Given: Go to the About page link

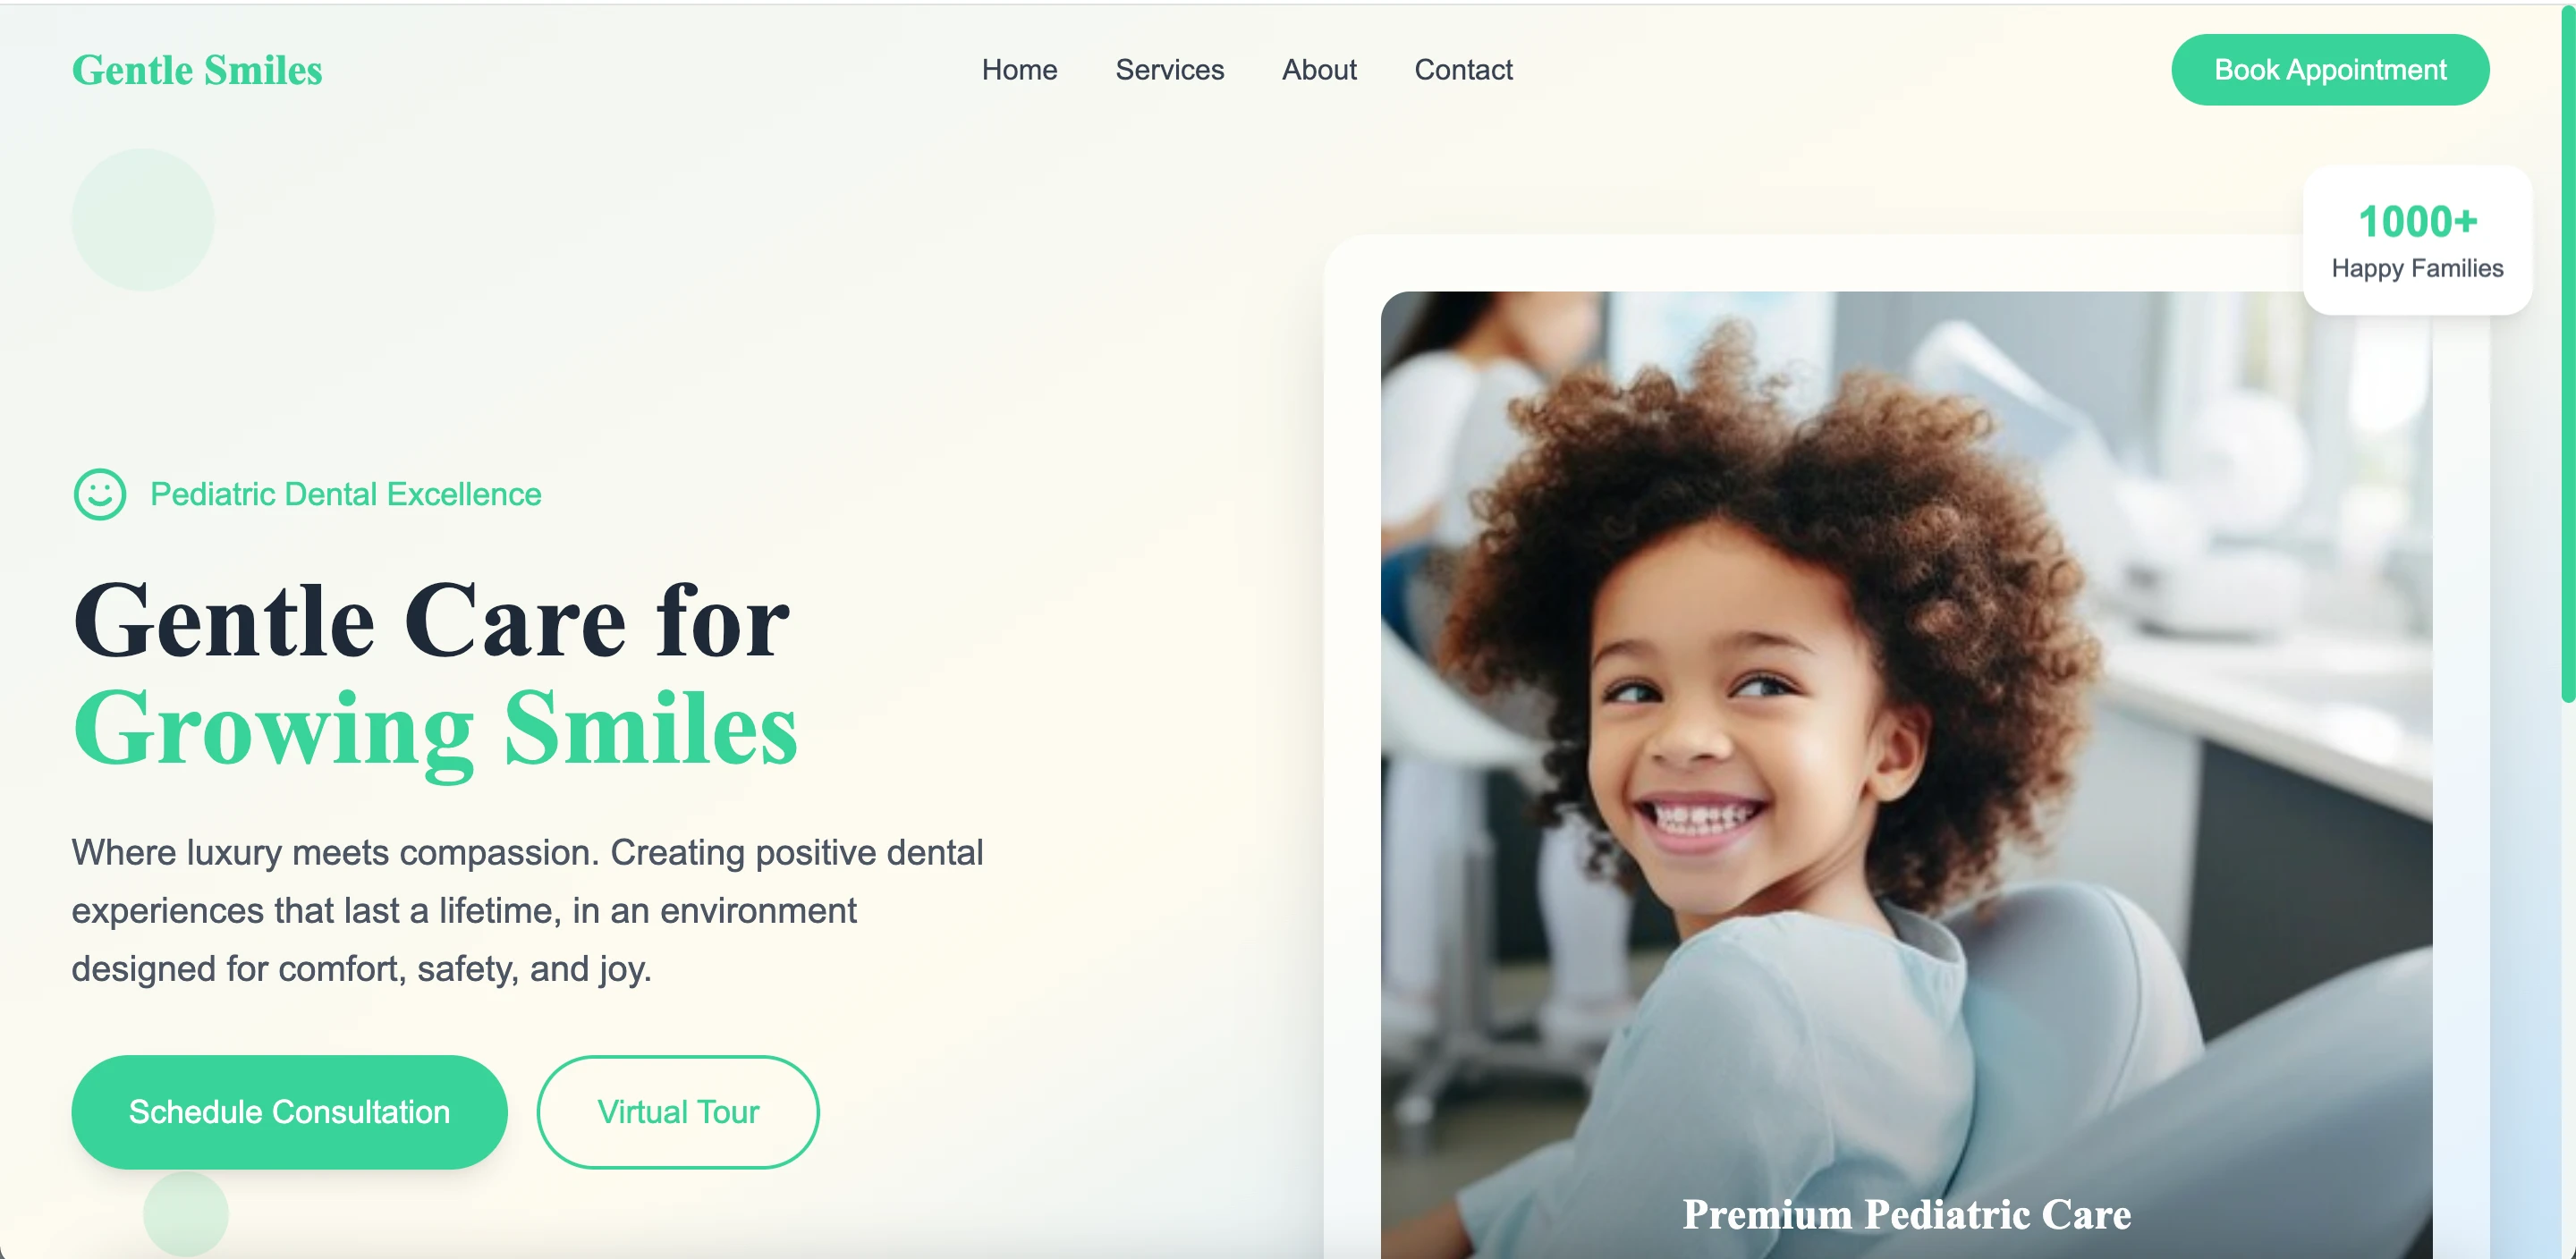Looking at the screenshot, I should 1319,70.
